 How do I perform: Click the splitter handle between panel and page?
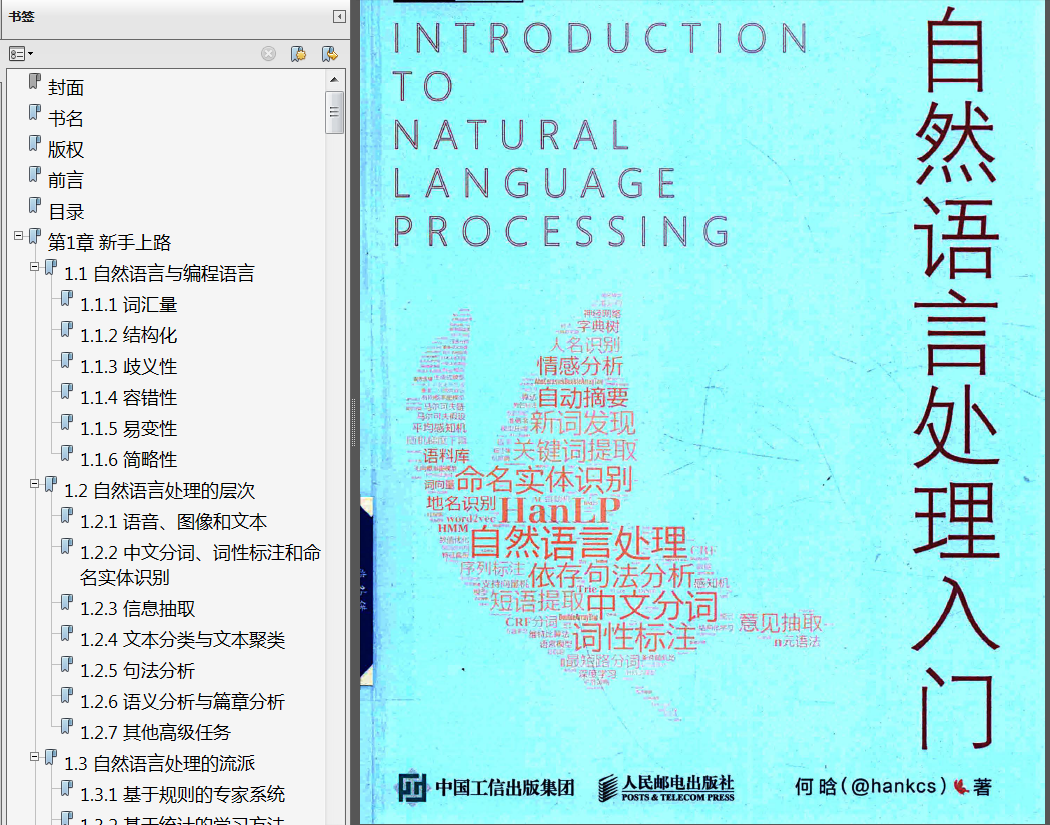pyautogui.click(x=354, y=422)
